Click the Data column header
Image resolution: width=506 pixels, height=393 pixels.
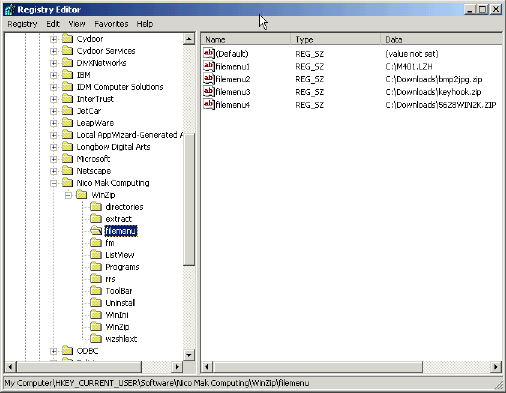[441, 40]
